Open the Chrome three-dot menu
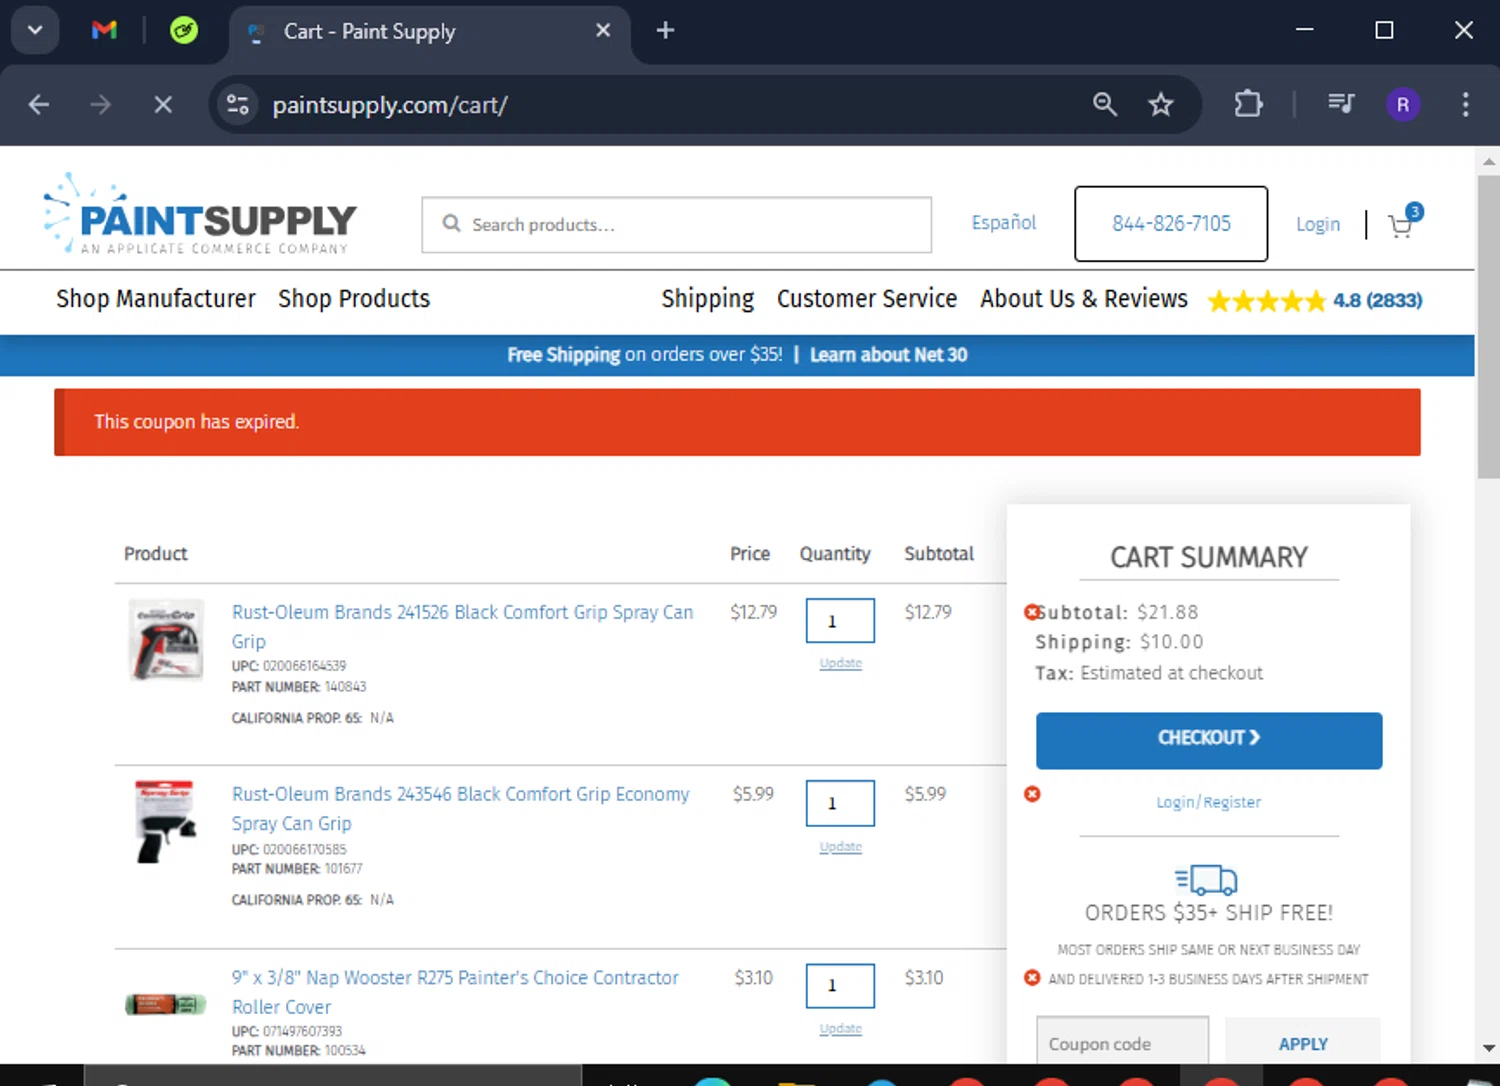 [1465, 104]
